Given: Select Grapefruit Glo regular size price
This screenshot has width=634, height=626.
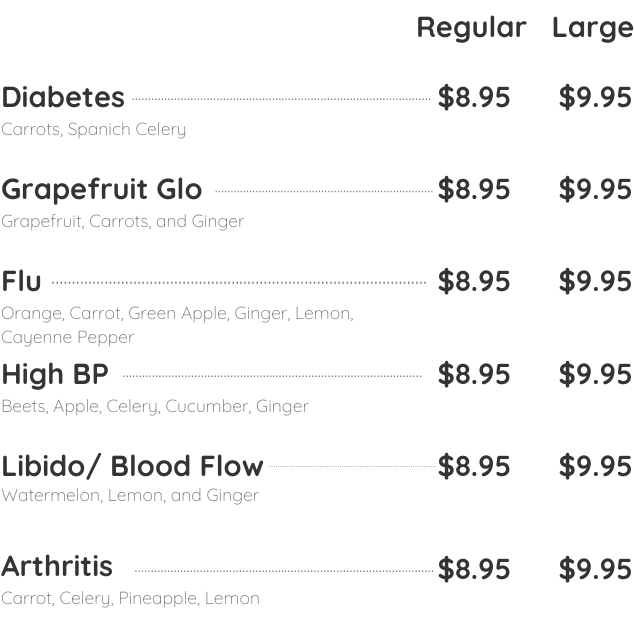Looking at the screenshot, I should (x=474, y=190).
